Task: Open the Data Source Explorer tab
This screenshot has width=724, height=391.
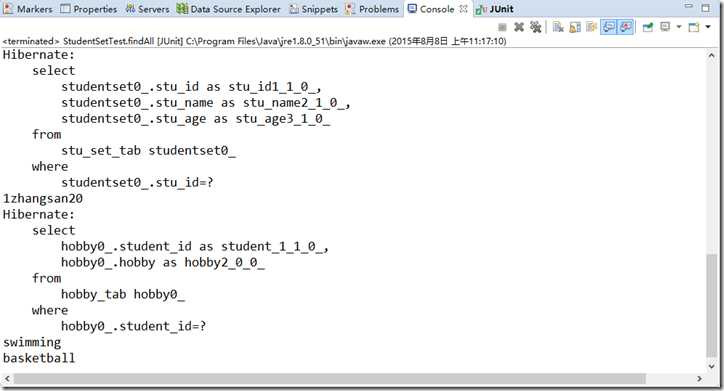Action: tap(229, 9)
